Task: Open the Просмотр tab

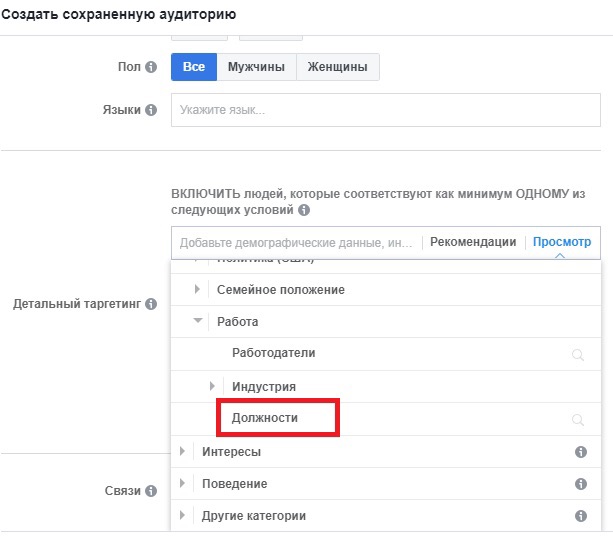Action: 561,242
